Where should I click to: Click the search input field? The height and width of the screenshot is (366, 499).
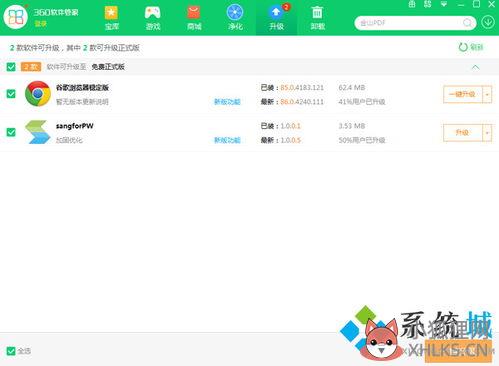pyautogui.click(x=410, y=23)
